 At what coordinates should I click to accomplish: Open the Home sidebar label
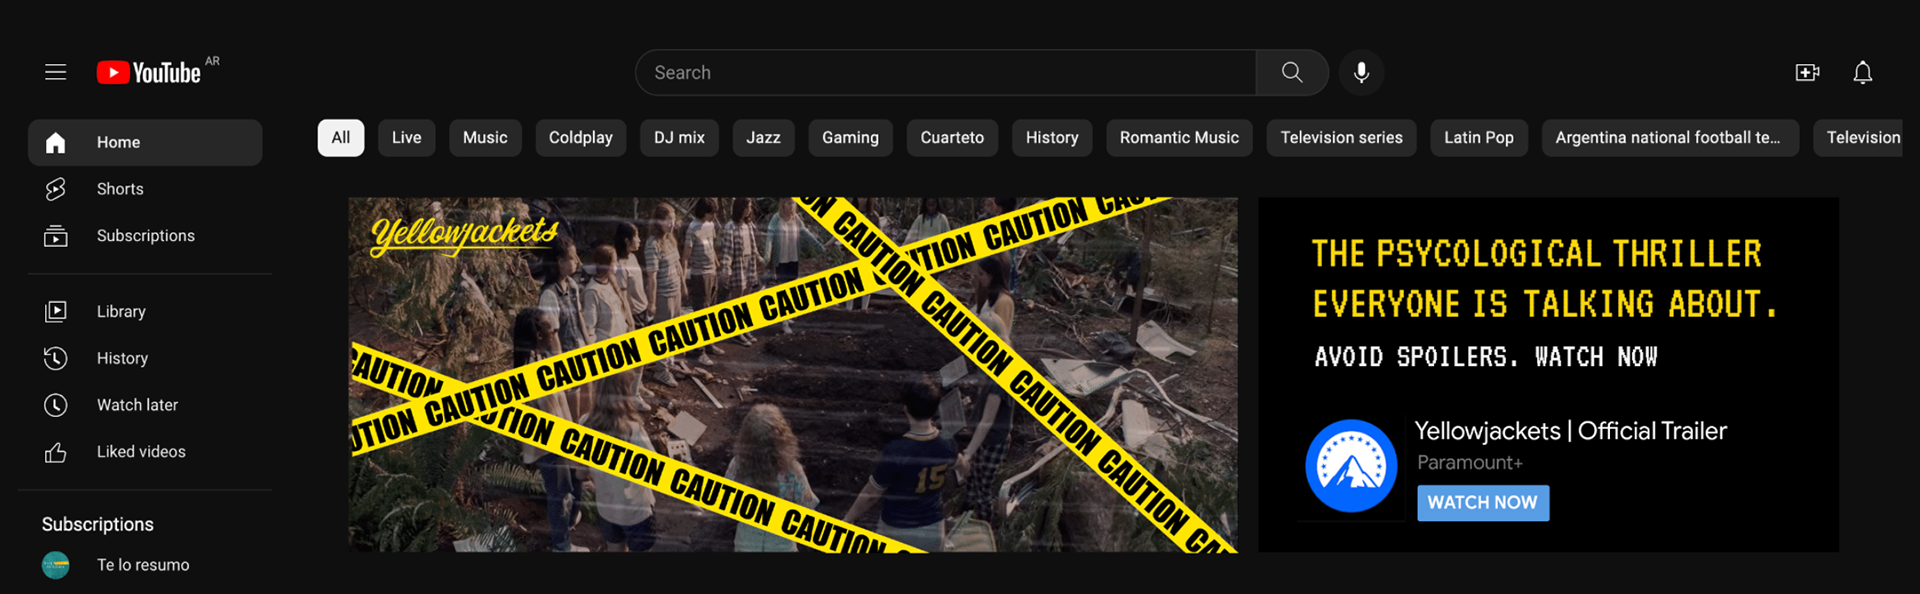(118, 143)
